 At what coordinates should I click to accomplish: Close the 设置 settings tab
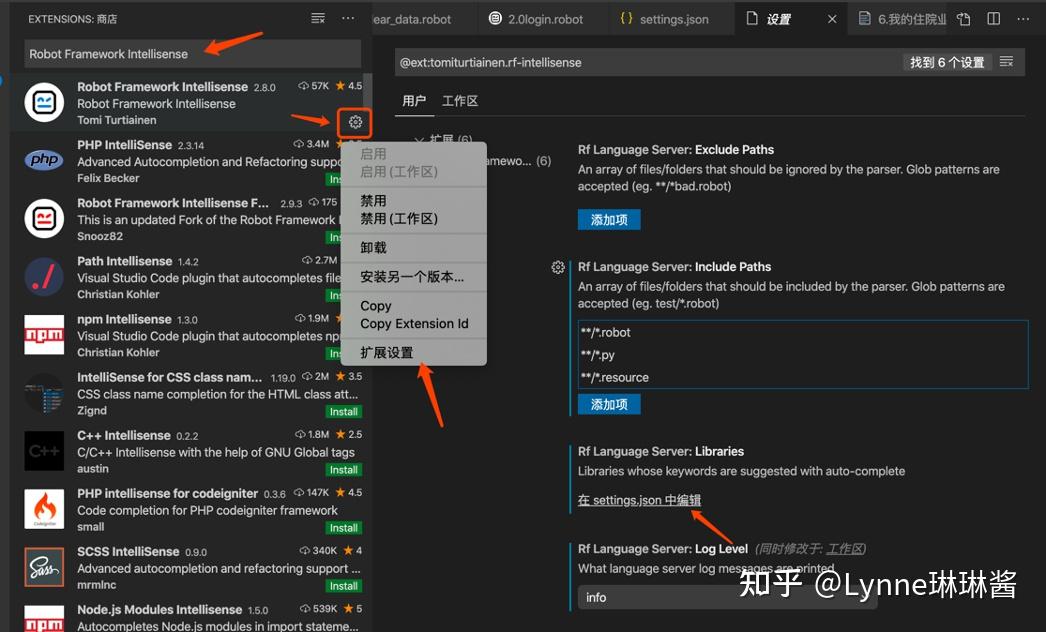pyautogui.click(x=832, y=19)
